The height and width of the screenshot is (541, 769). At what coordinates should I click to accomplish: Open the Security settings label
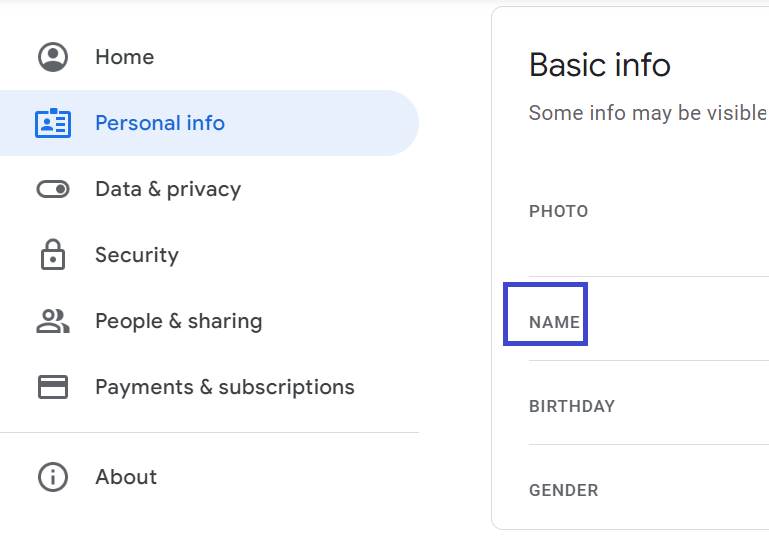point(137,255)
